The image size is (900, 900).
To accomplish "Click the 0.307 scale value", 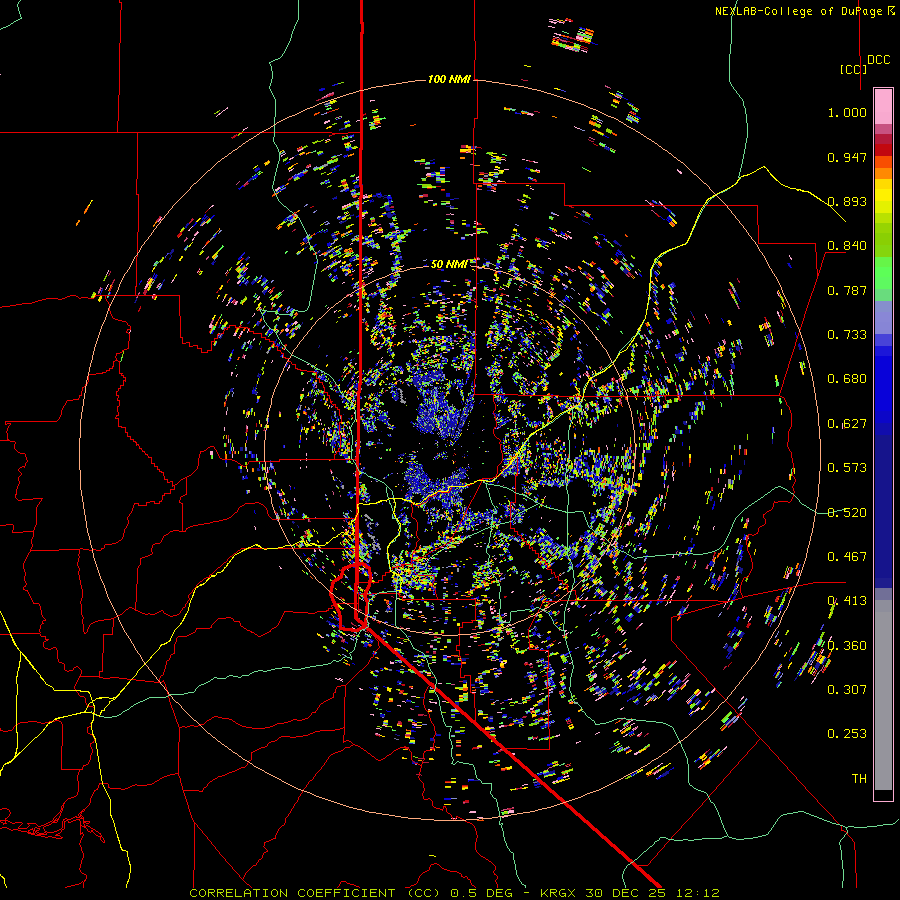I will (x=847, y=690).
